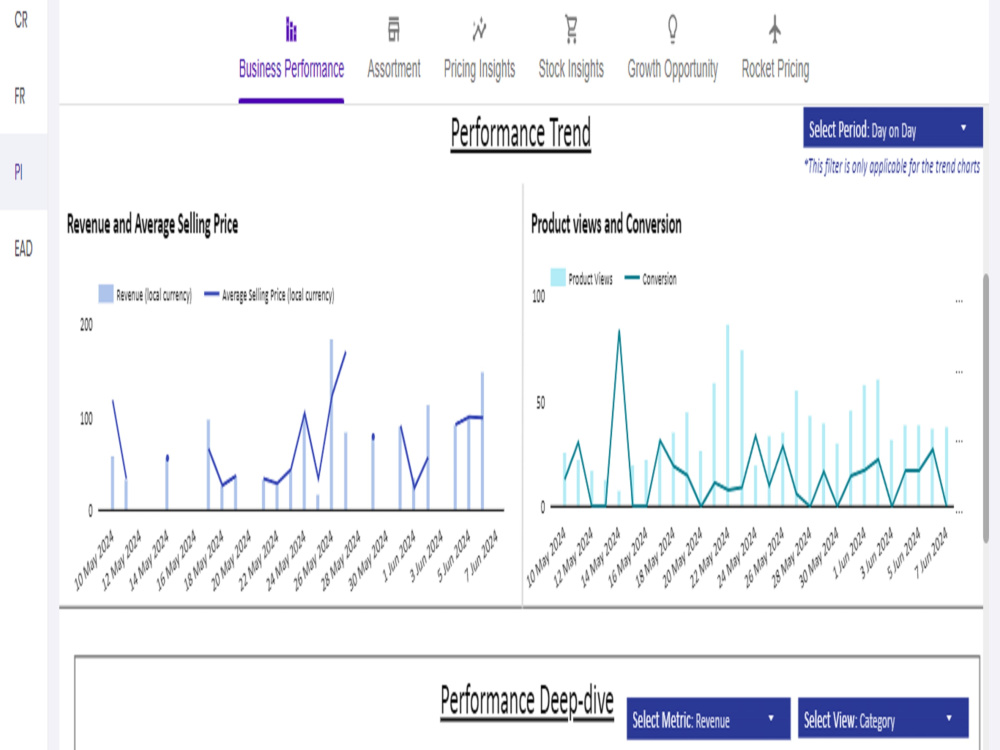1000x750 pixels.
Task: Go to the Growth Opportunity tab
Action: (x=672, y=57)
